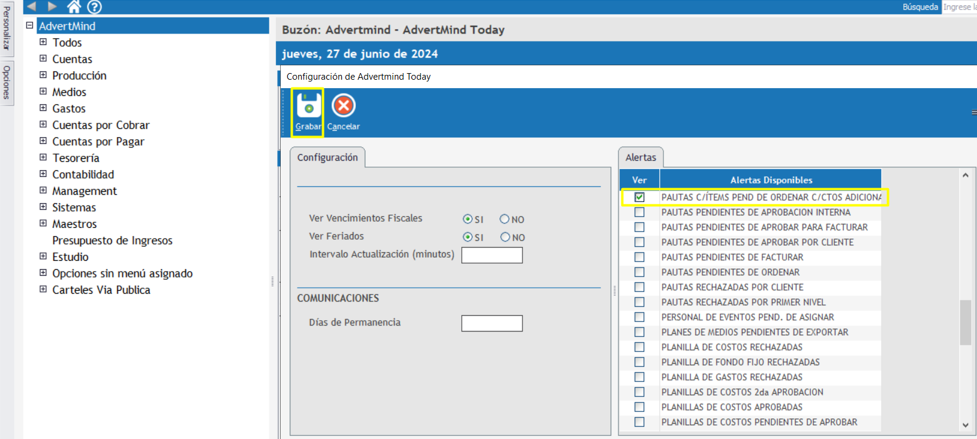977x439 pixels.
Task: Click the alerts list scroll up arrow
Action: [x=965, y=176]
